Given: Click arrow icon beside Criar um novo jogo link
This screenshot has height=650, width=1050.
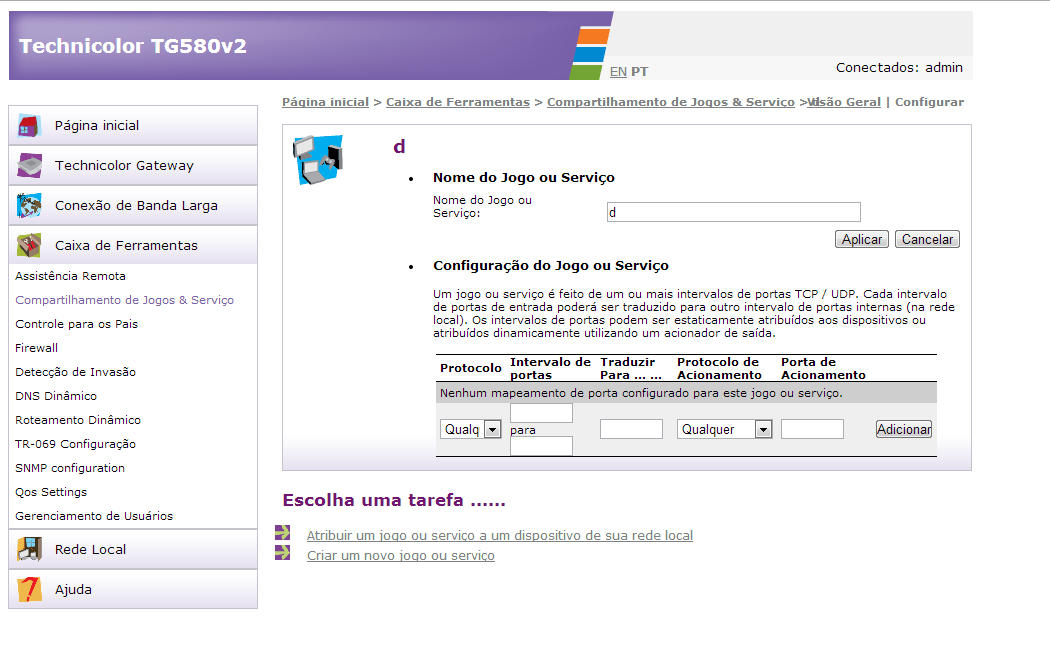Looking at the screenshot, I should coord(283,553).
